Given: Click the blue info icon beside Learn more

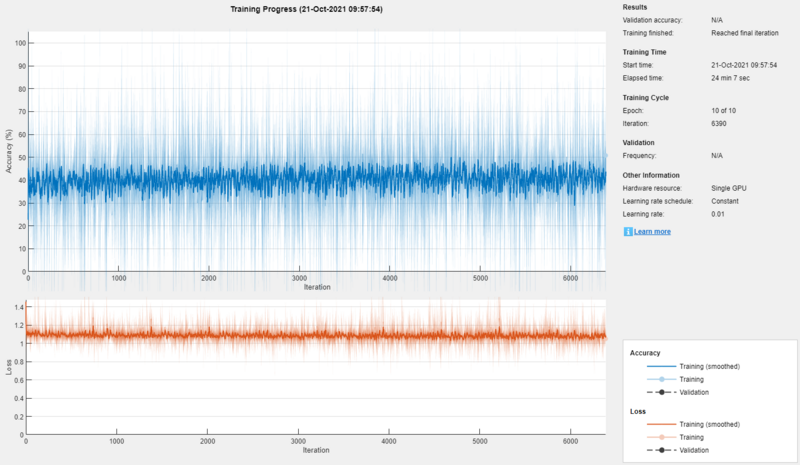Looking at the screenshot, I should coord(627,231).
